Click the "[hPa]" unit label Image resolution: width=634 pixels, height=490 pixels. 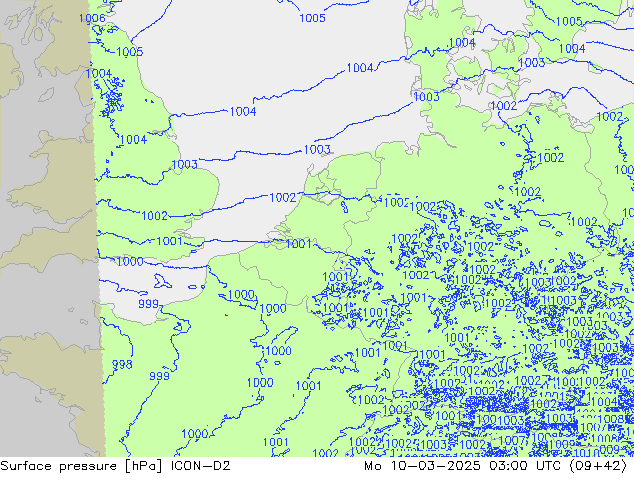[x=144, y=466]
